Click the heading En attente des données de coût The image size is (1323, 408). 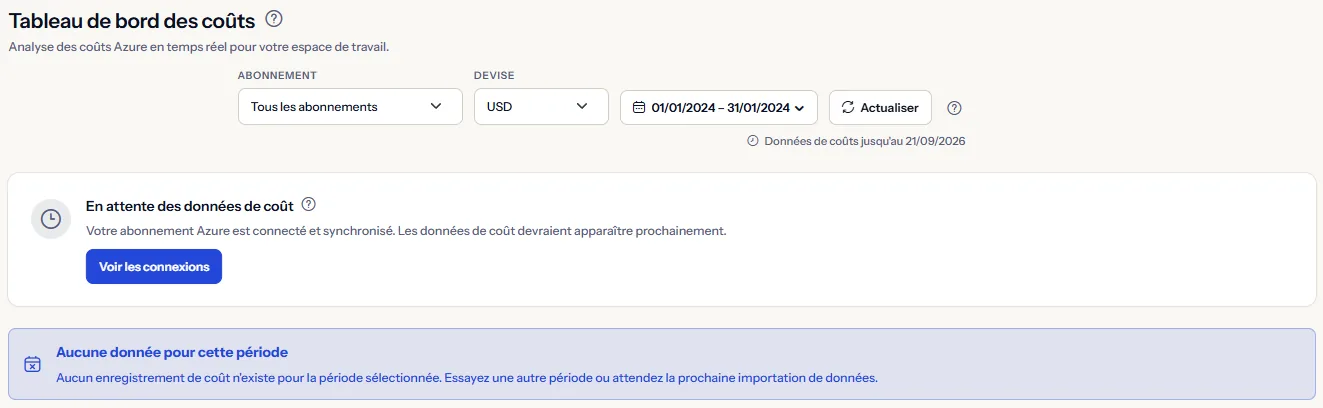[190, 206]
